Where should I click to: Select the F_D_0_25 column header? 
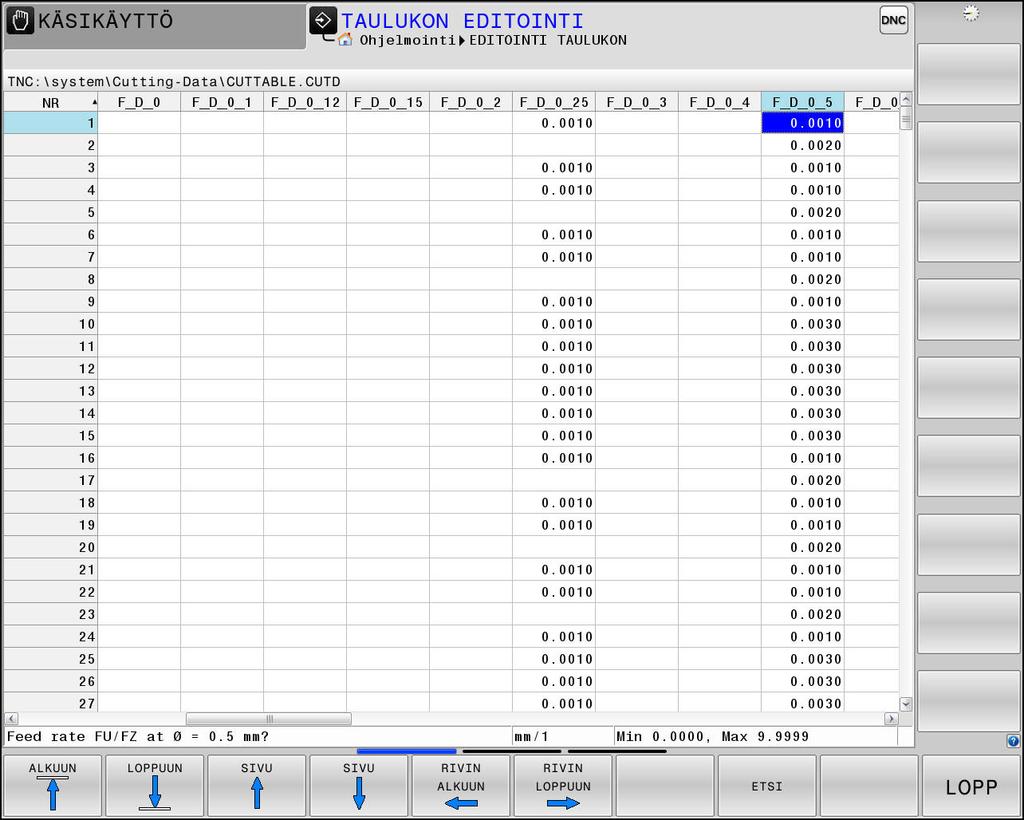pyautogui.click(x=554, y=102)
